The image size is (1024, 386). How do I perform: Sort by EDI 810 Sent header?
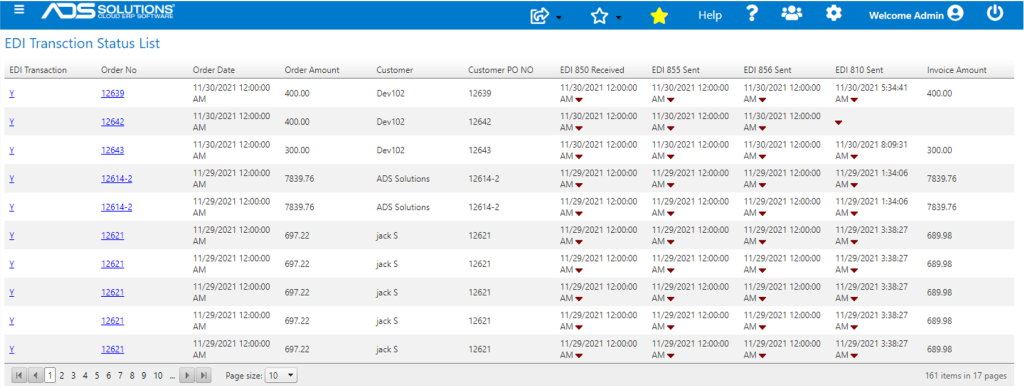(859, 70)
